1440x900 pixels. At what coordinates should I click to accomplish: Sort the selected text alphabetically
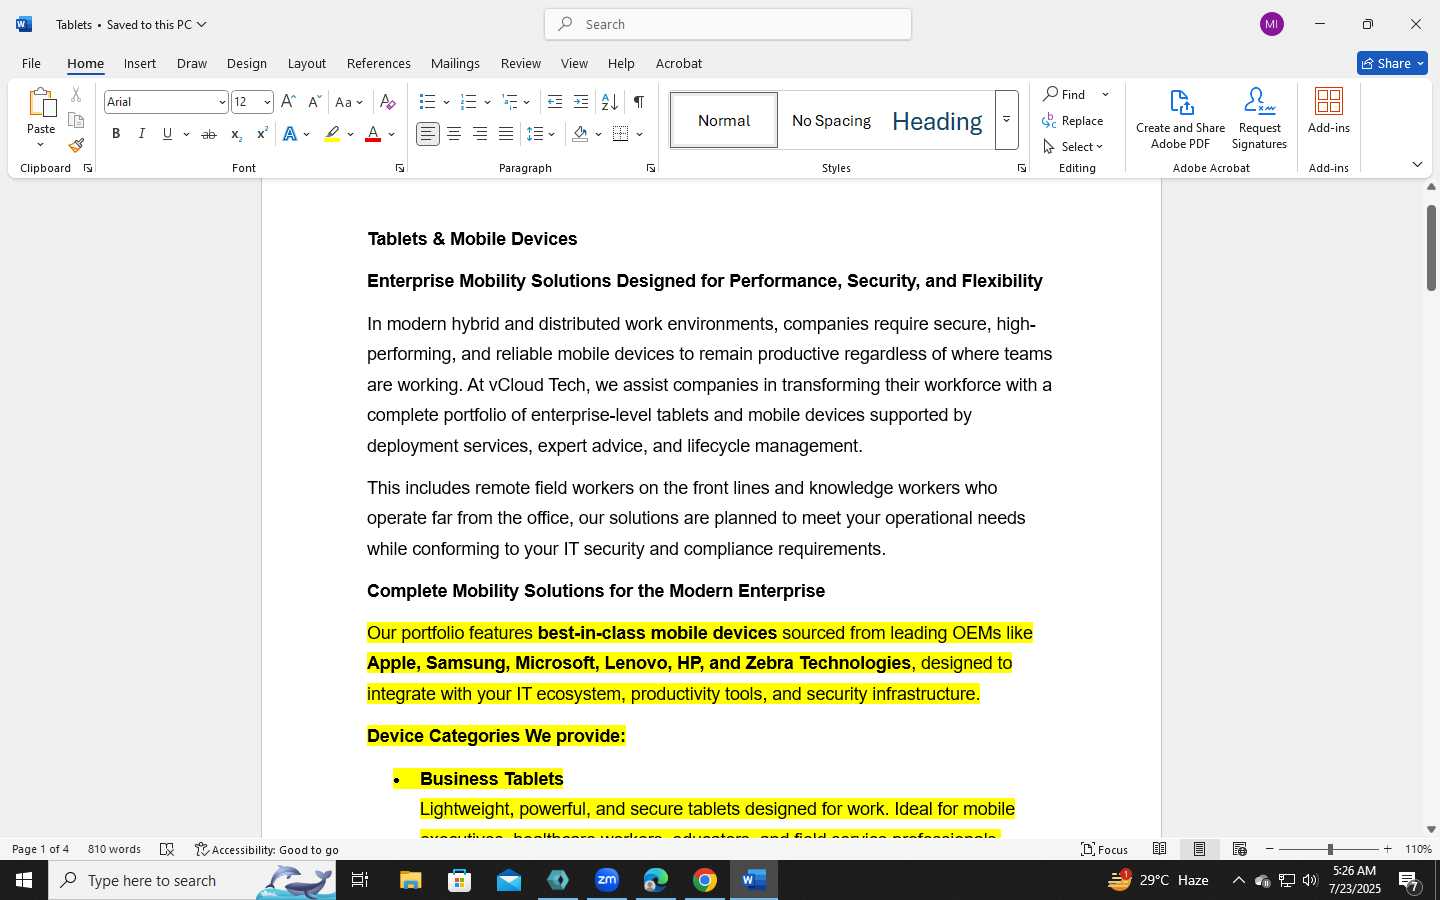coord(609,102)
